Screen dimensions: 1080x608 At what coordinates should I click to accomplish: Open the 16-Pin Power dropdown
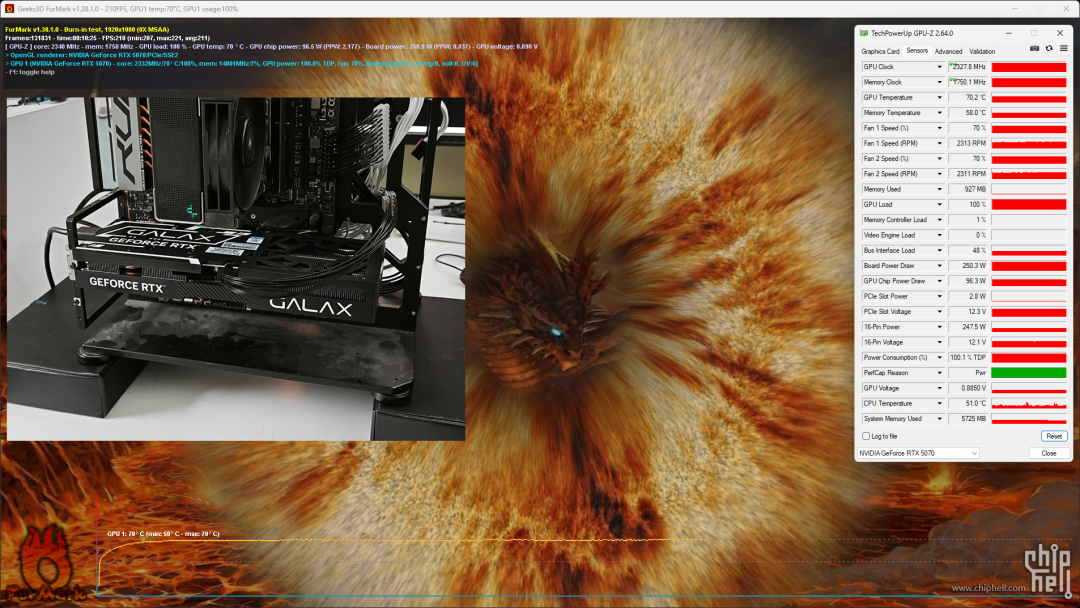tap(939, 326)
